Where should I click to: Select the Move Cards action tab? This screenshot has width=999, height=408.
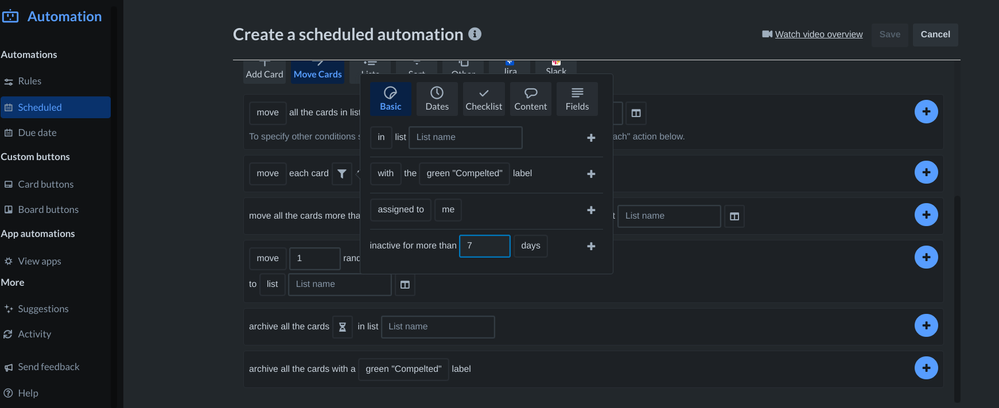[x=317, y=71]
